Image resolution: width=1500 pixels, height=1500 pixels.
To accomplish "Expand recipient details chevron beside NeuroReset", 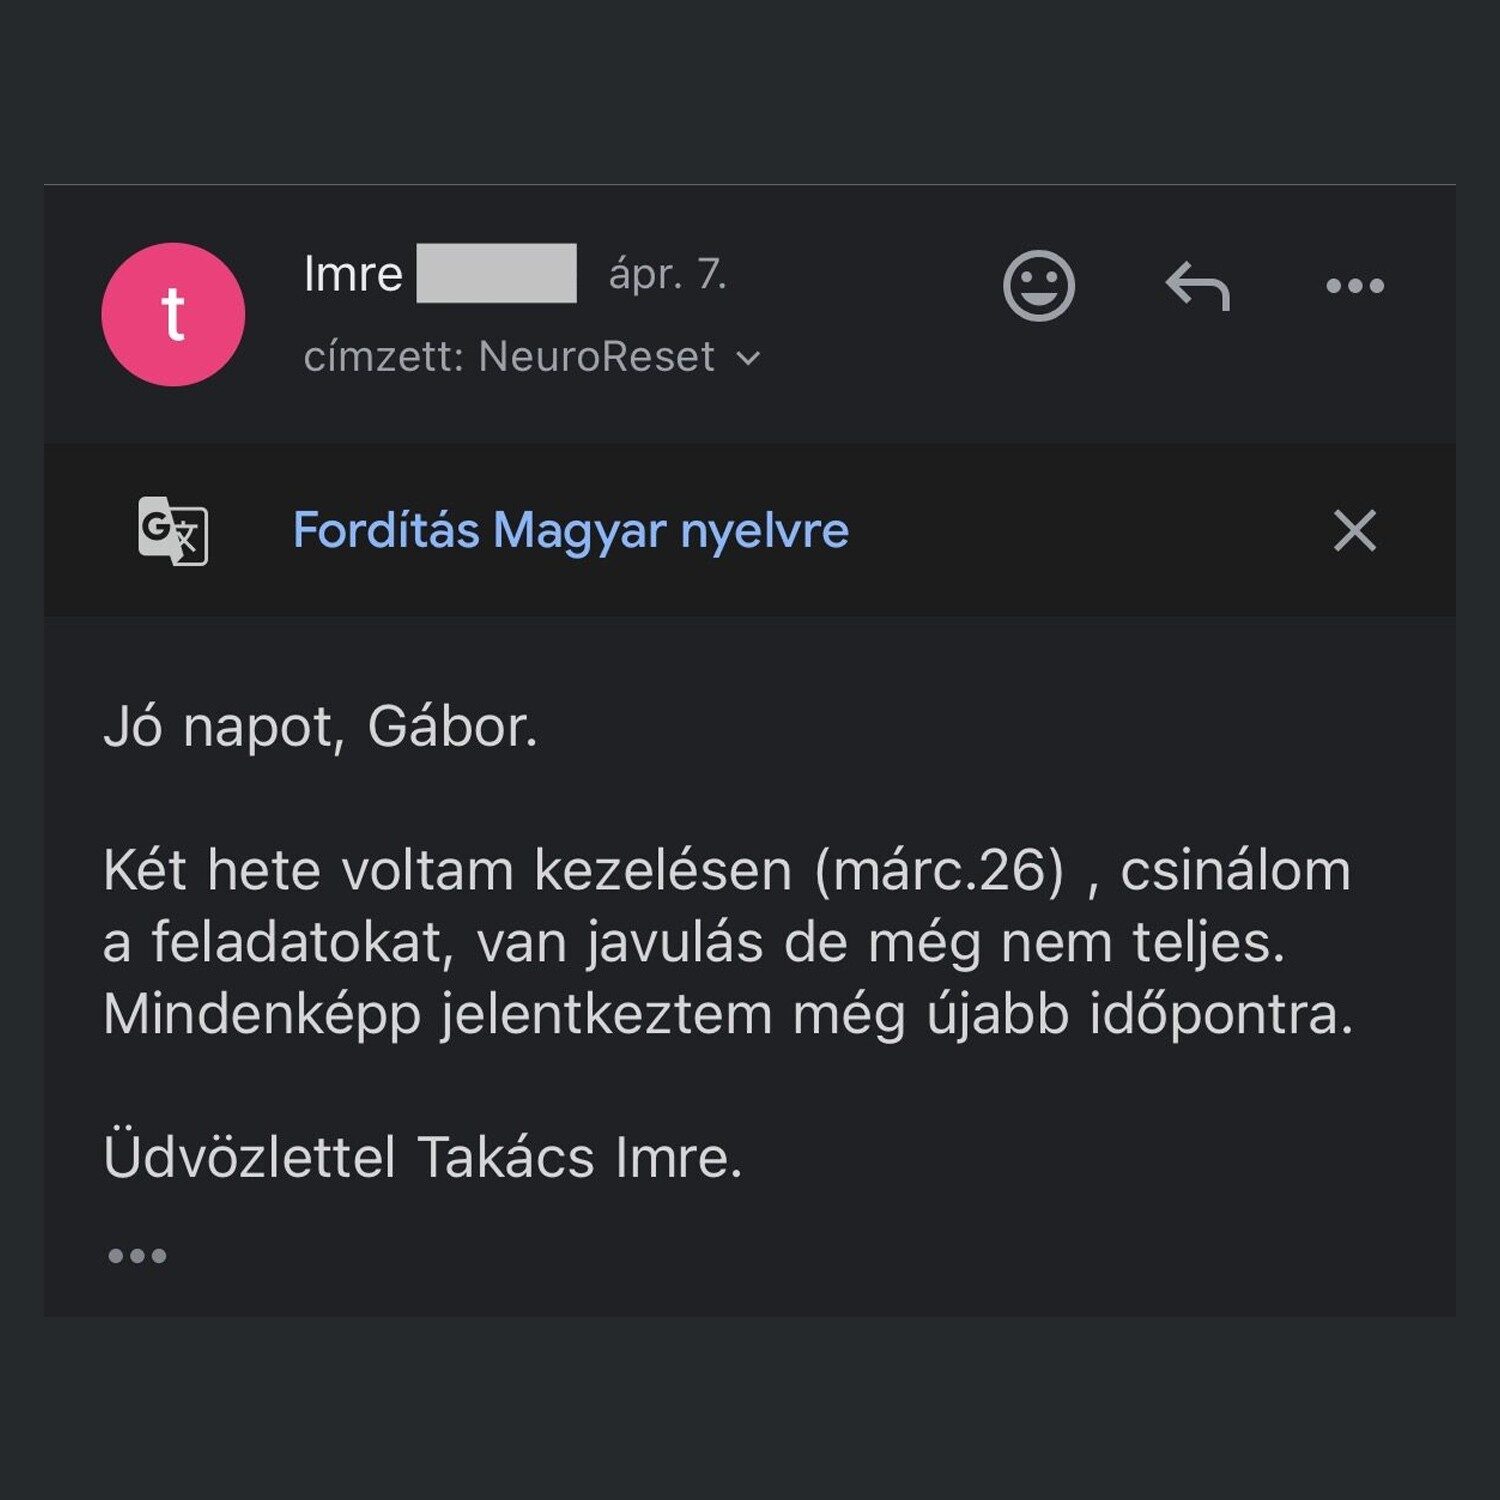I will tap(748, 358).
